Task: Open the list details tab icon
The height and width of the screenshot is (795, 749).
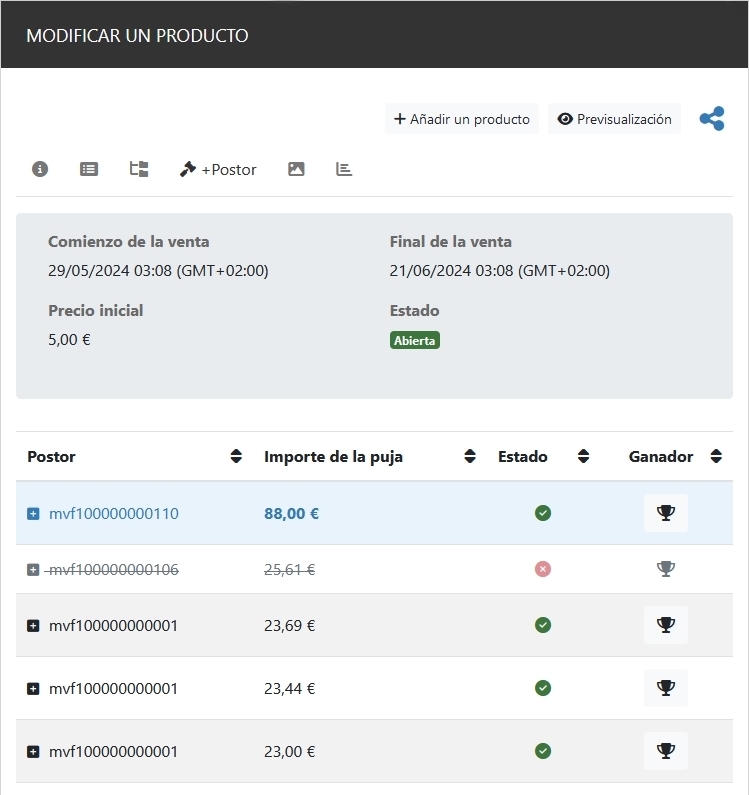Action: [89, 169]
